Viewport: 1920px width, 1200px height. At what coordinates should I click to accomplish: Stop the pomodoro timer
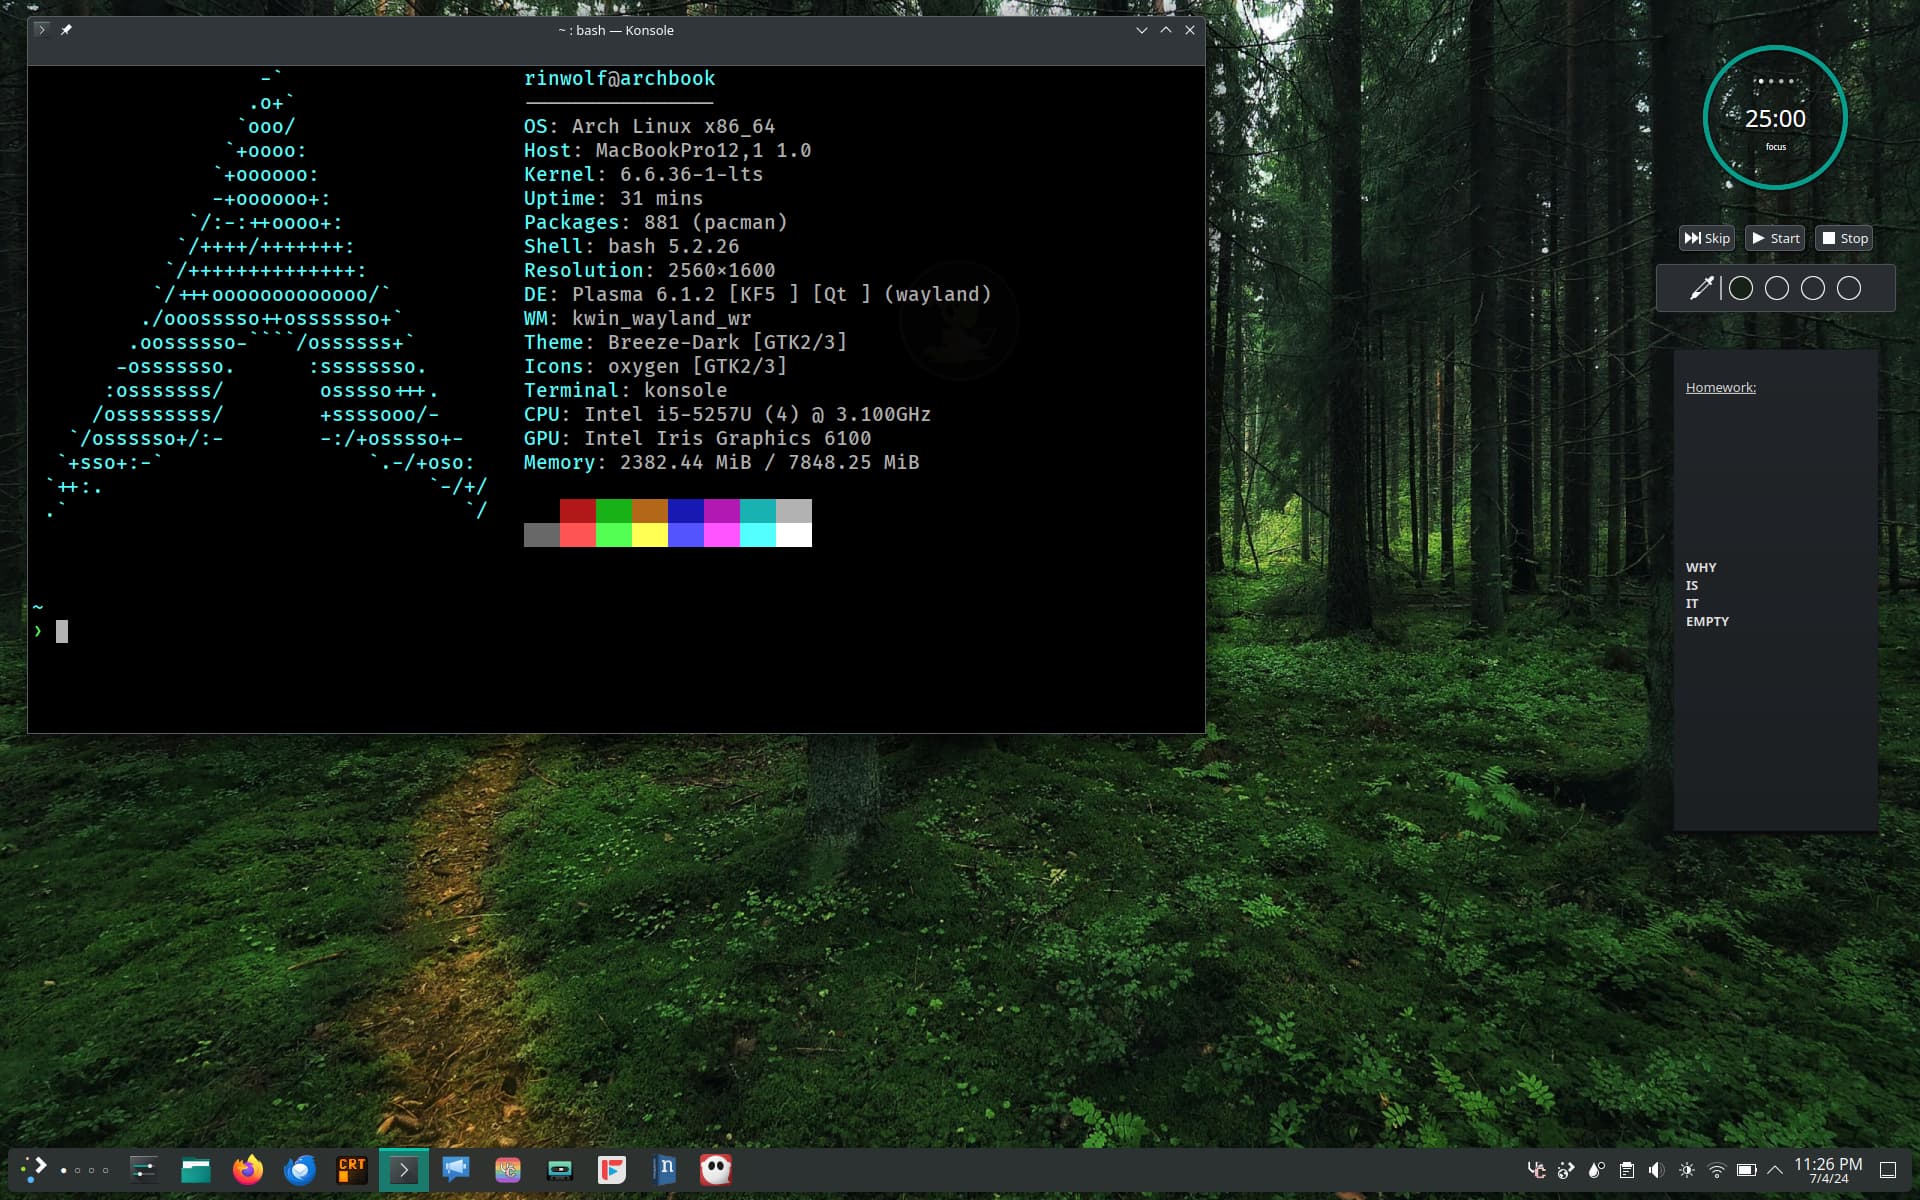1845,238
